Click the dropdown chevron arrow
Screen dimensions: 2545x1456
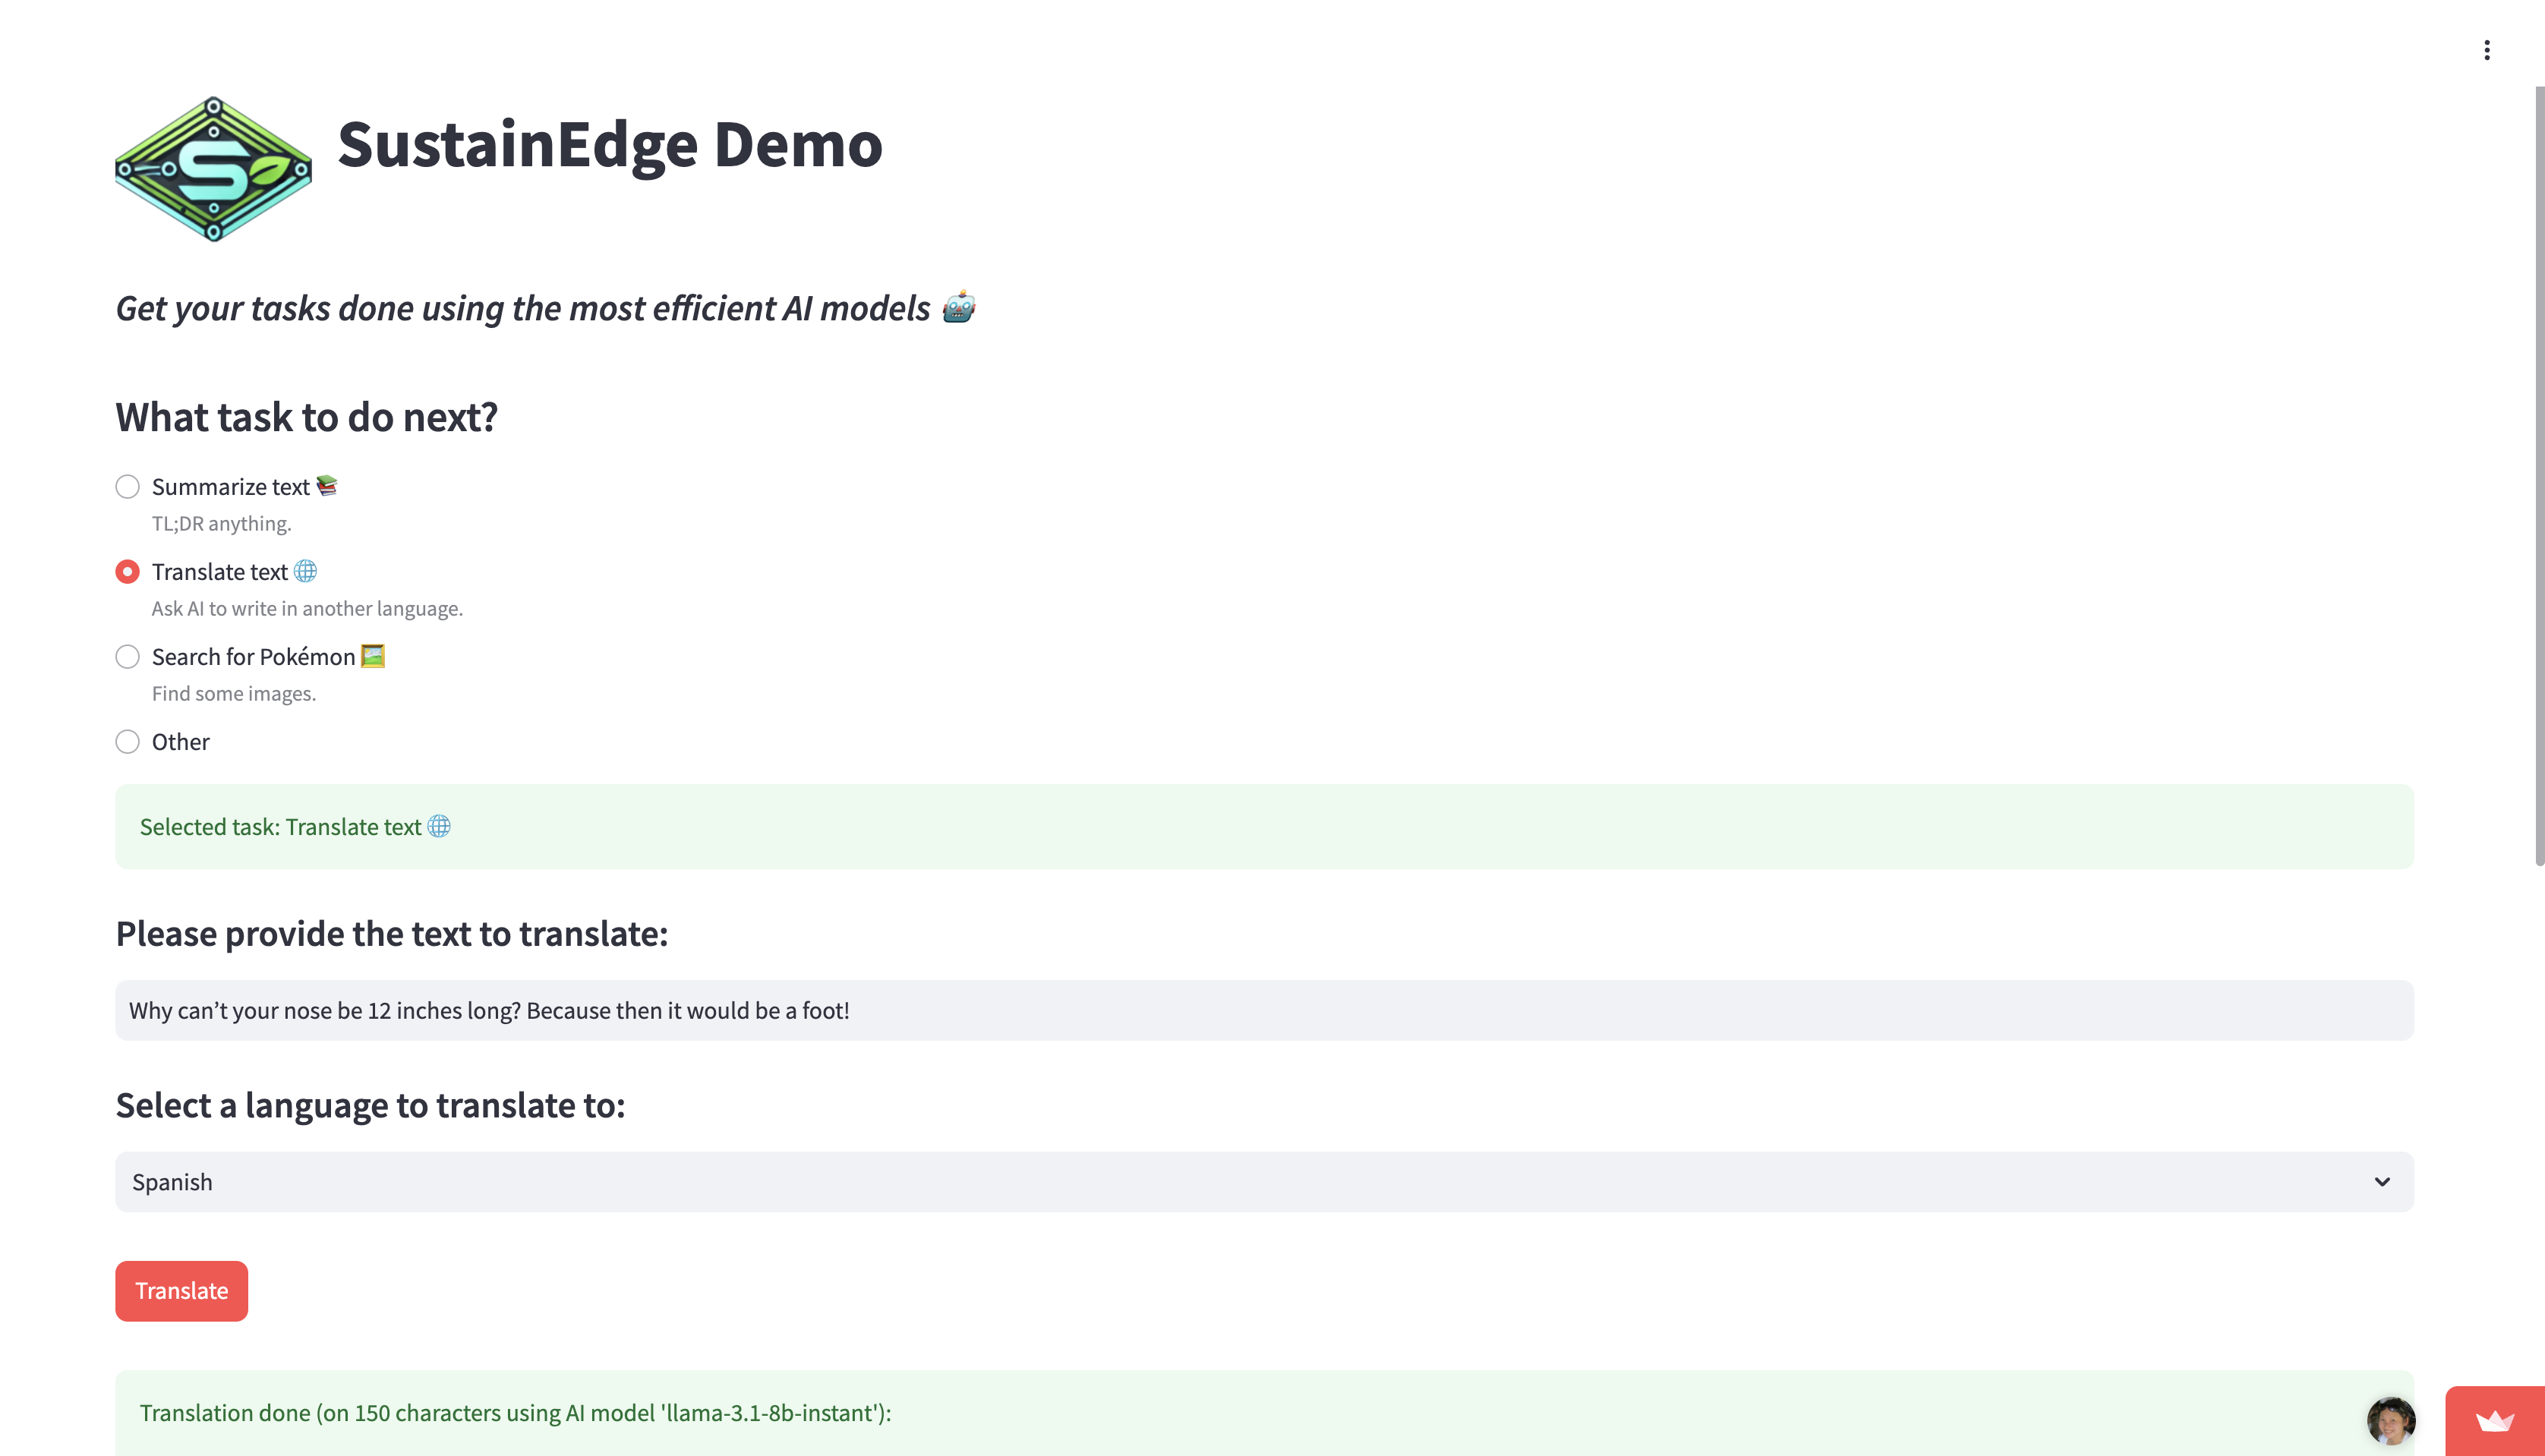point(2382,1182)
